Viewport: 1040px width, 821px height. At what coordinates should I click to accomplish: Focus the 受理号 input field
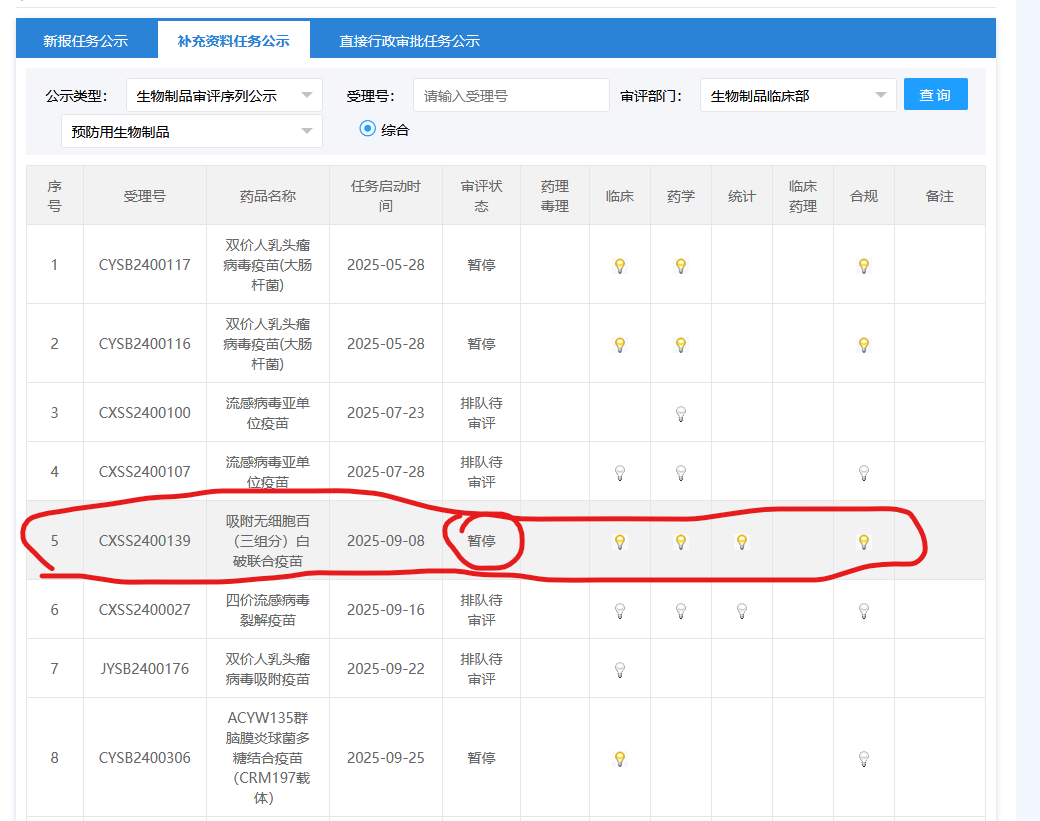click(x=511, y=95)
